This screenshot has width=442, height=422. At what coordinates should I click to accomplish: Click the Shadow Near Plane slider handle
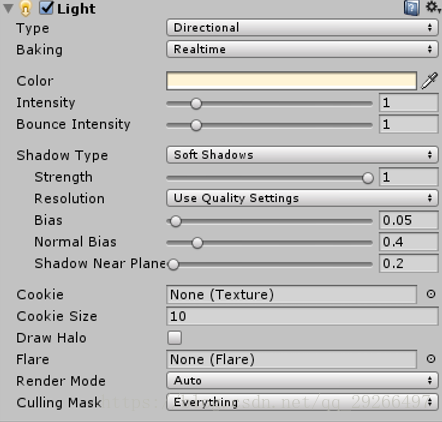point(173,264)
